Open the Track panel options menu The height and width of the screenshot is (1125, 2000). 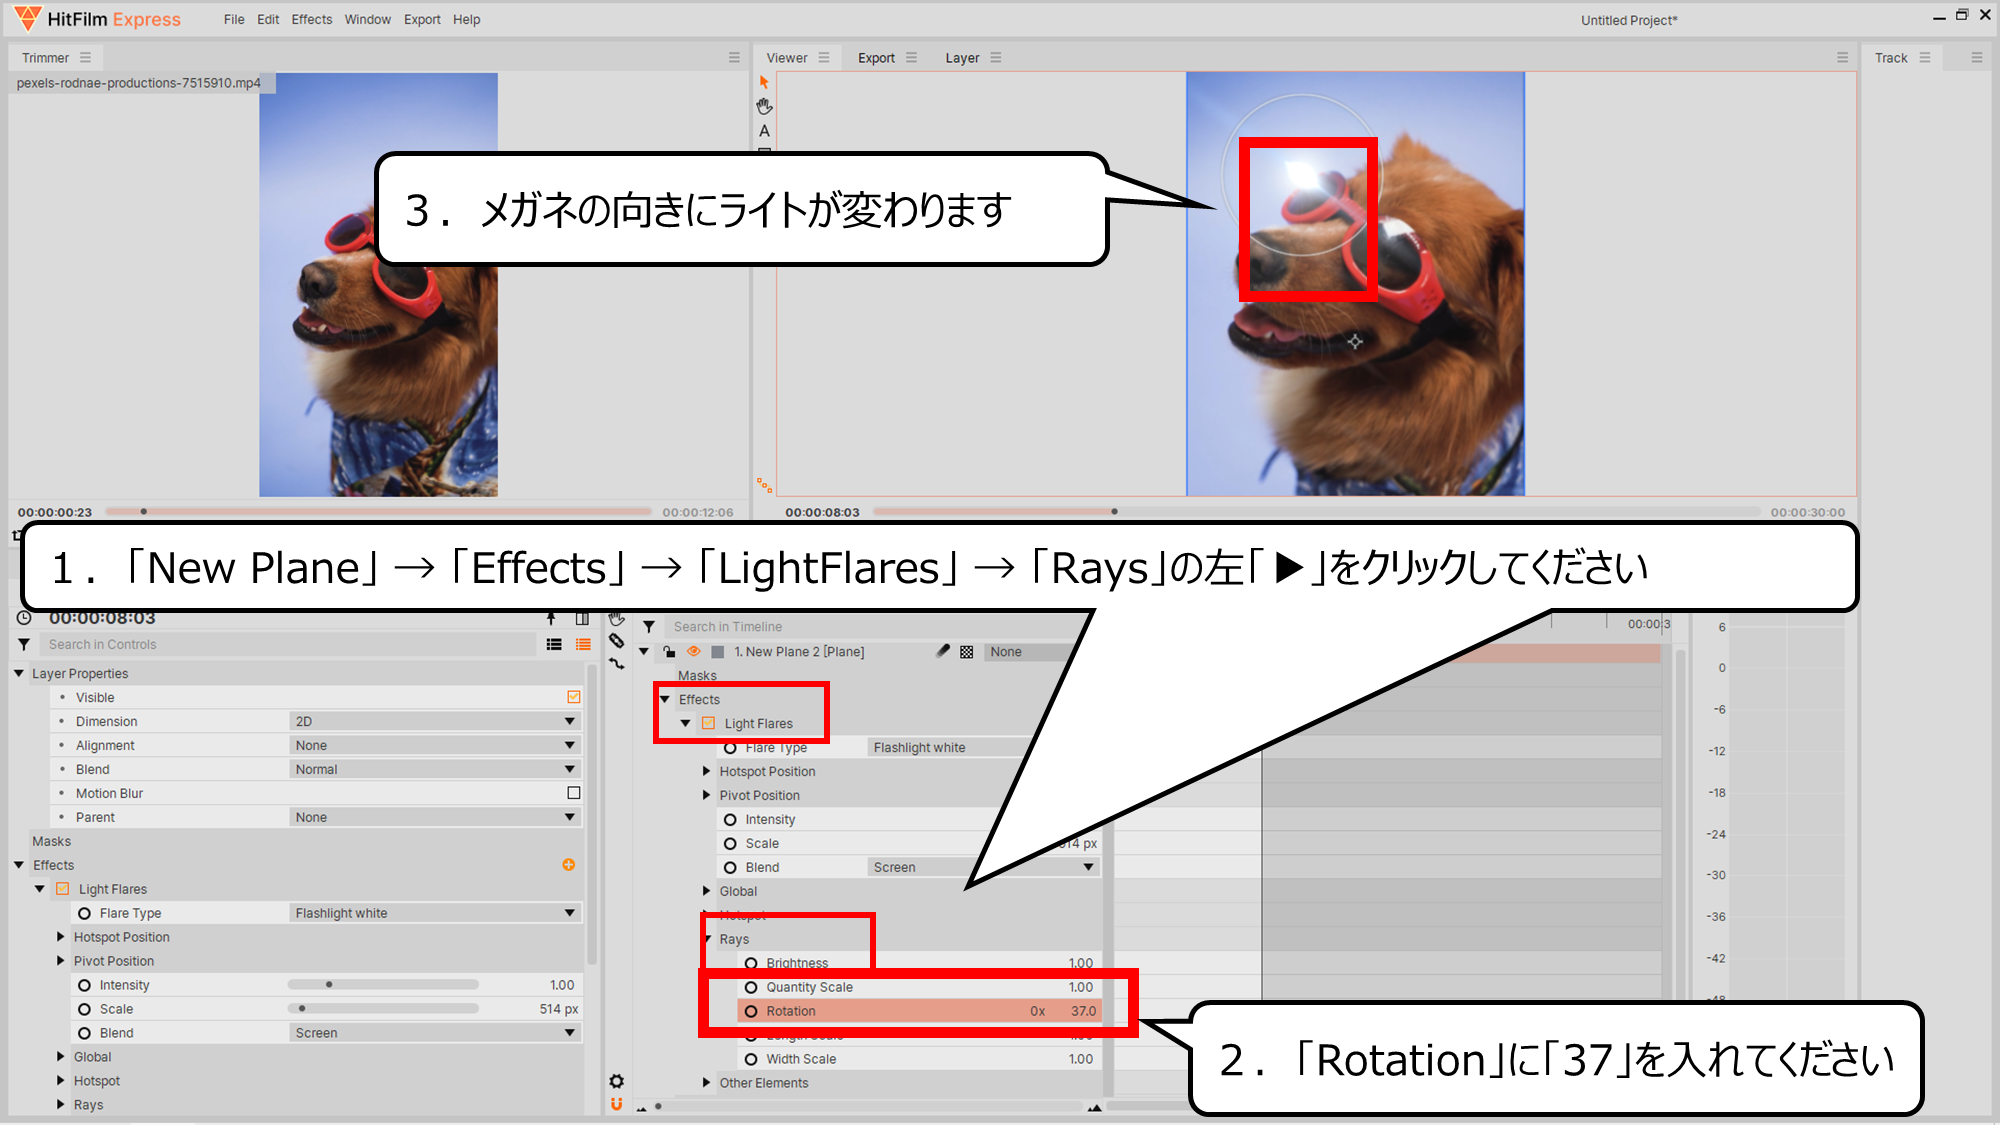pyautogui.click(x=1925, y=58)
